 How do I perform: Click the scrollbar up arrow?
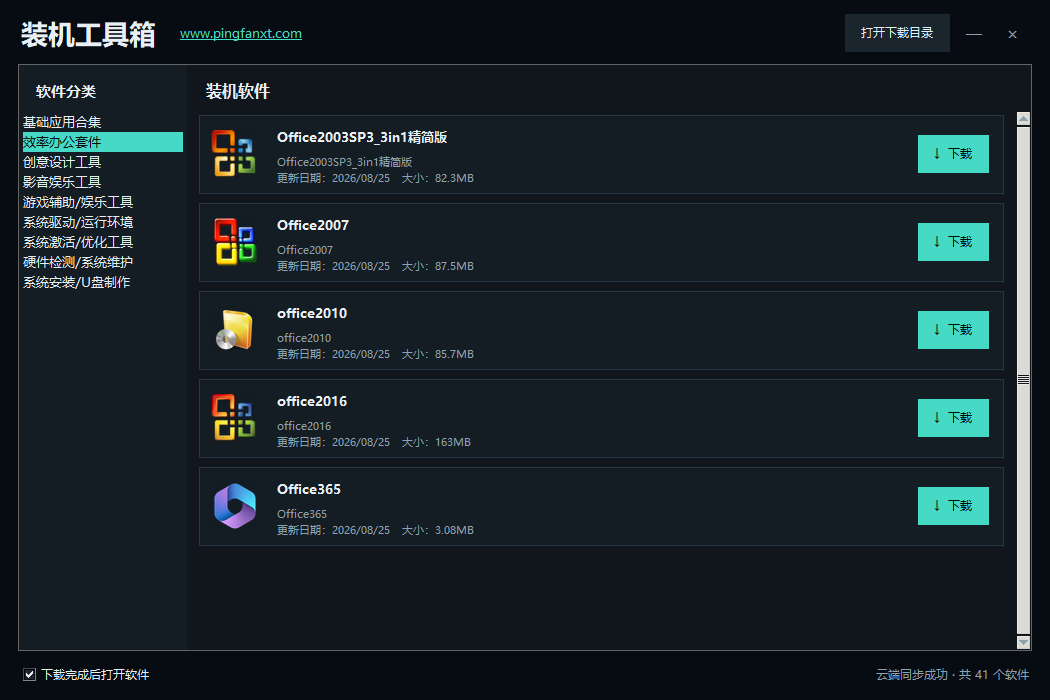pos(1023,119)
